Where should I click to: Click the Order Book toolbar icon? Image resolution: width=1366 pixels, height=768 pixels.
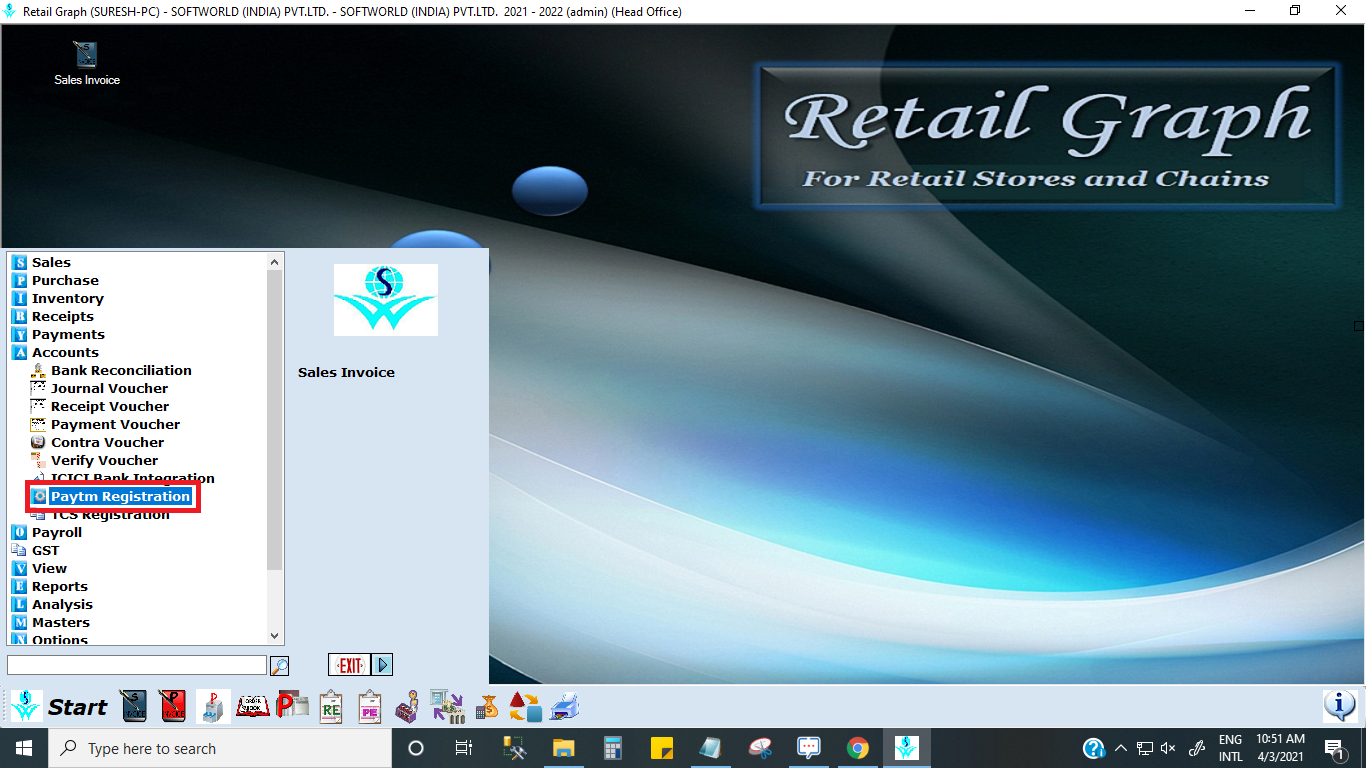(253, 707)
